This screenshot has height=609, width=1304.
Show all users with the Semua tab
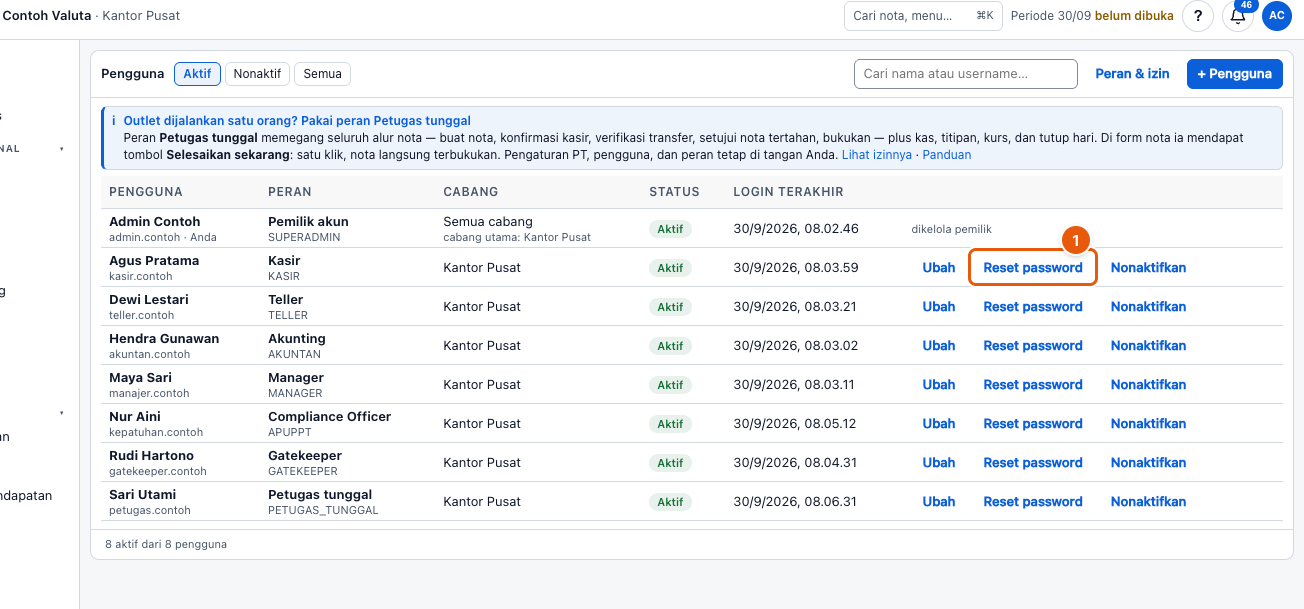coord(322,74)
